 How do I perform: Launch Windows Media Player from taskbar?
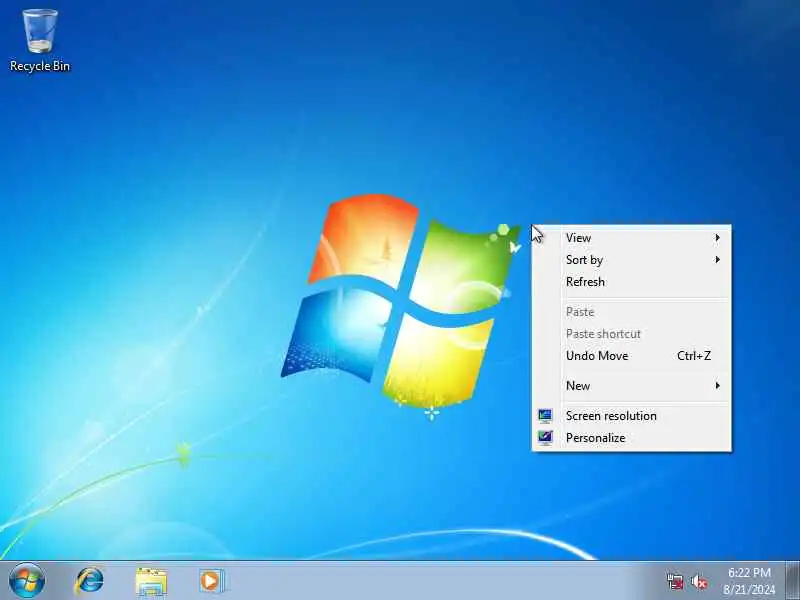(211, 581)
